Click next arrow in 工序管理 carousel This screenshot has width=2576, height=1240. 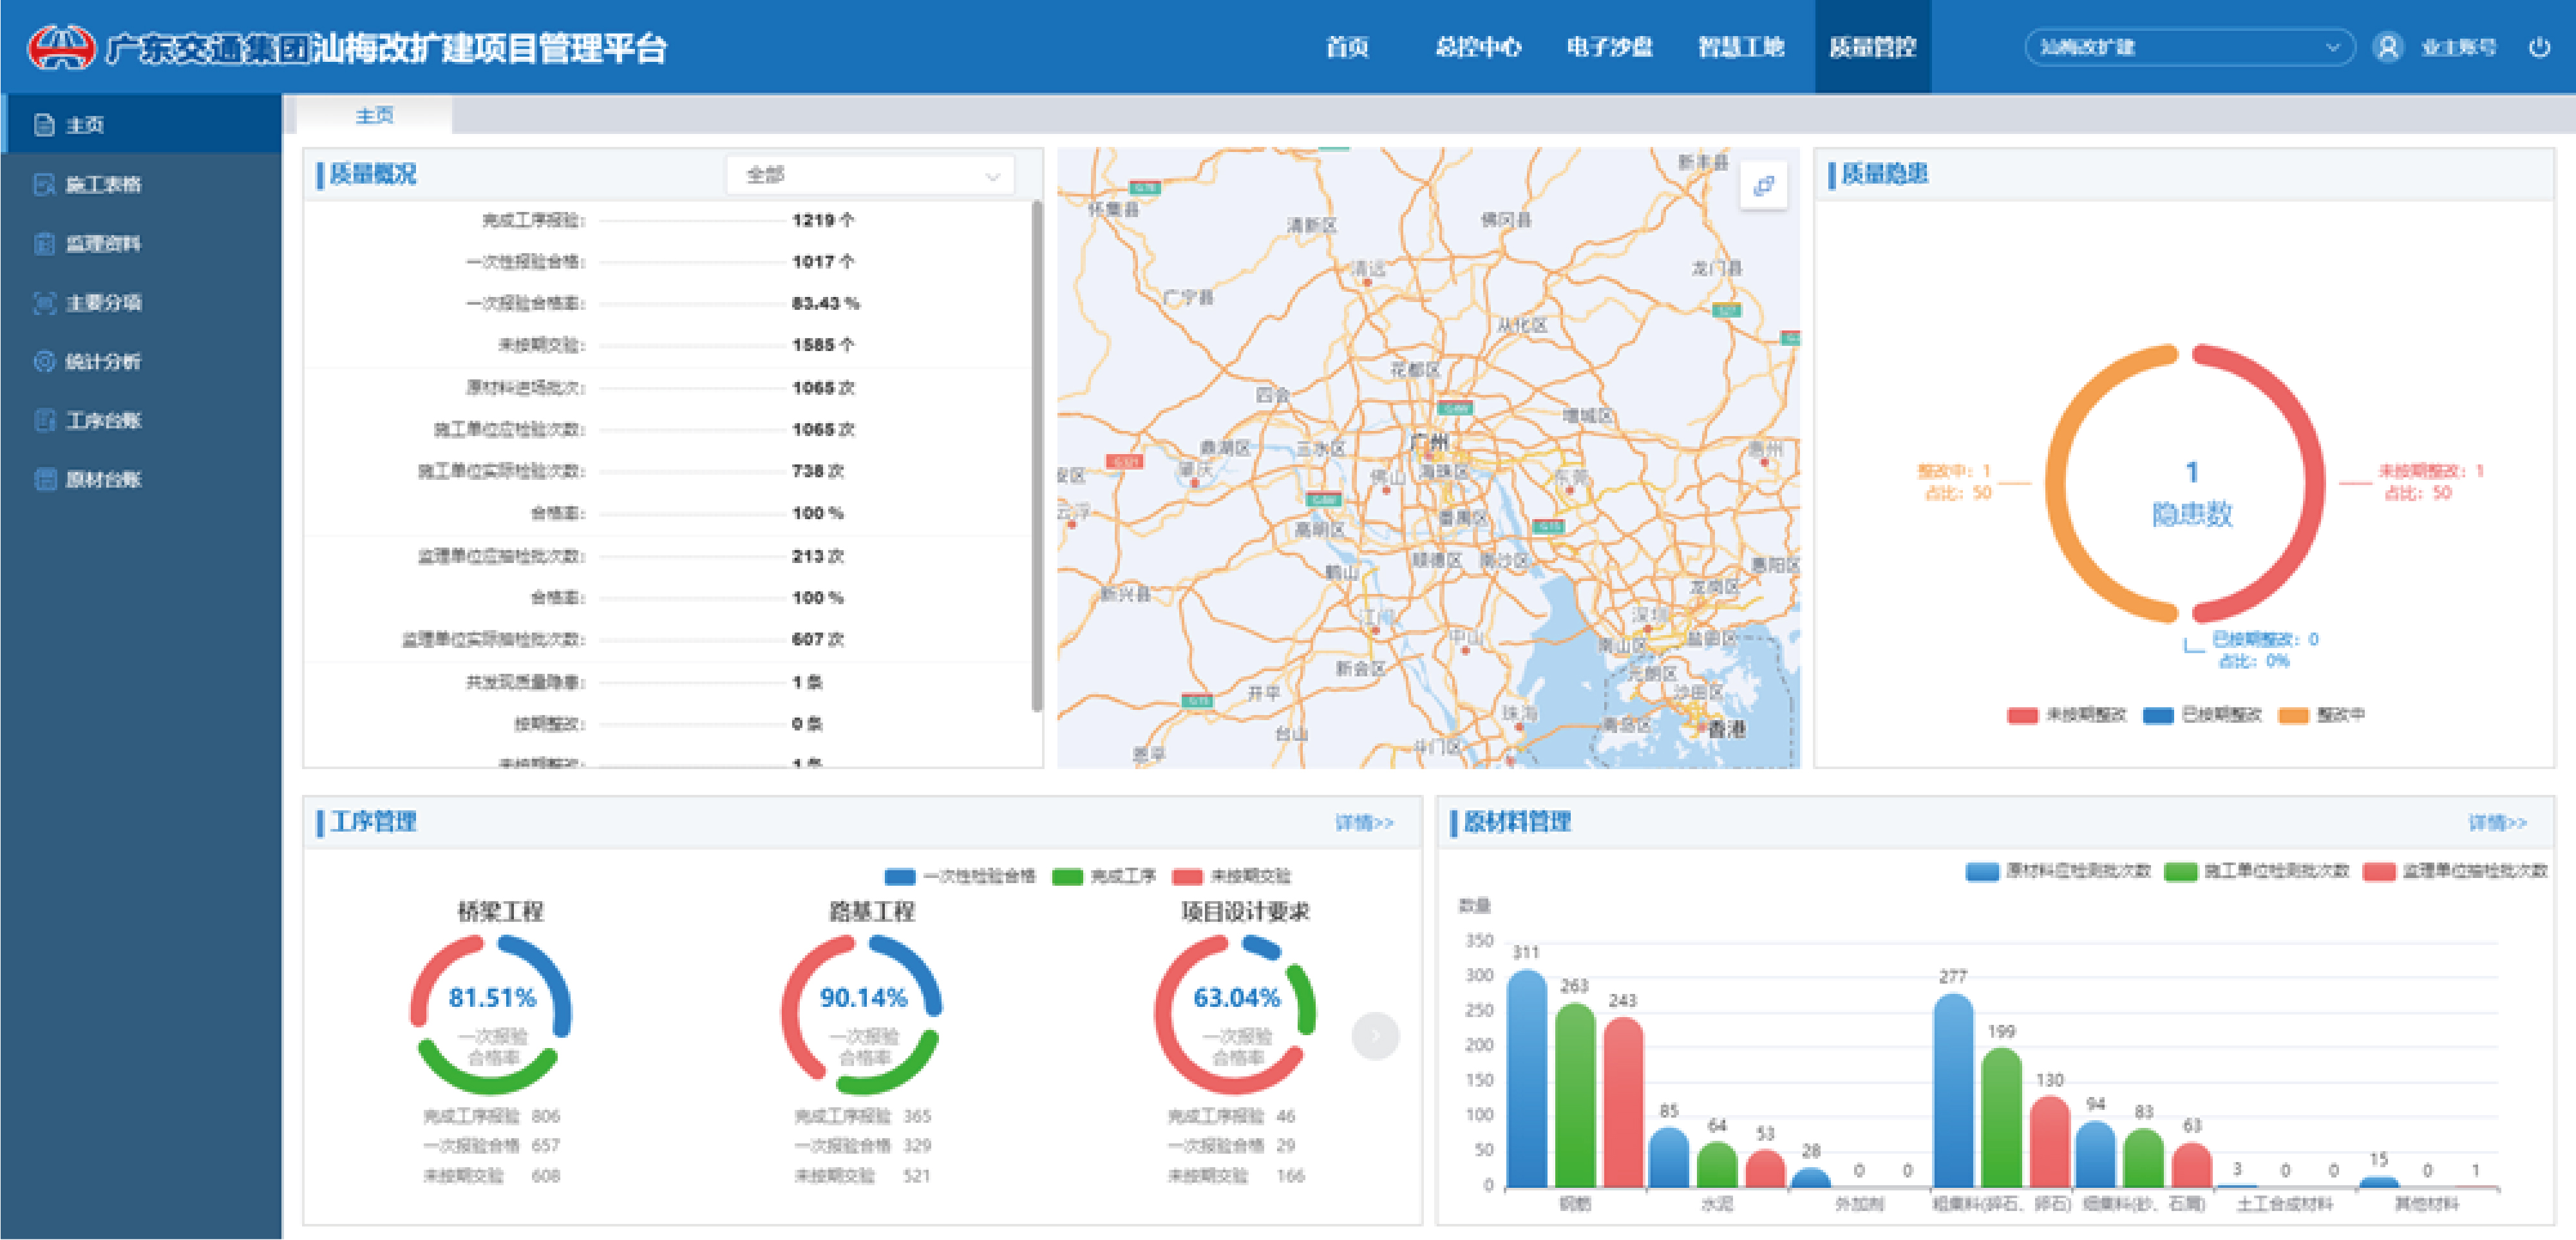(1375, 1036)
